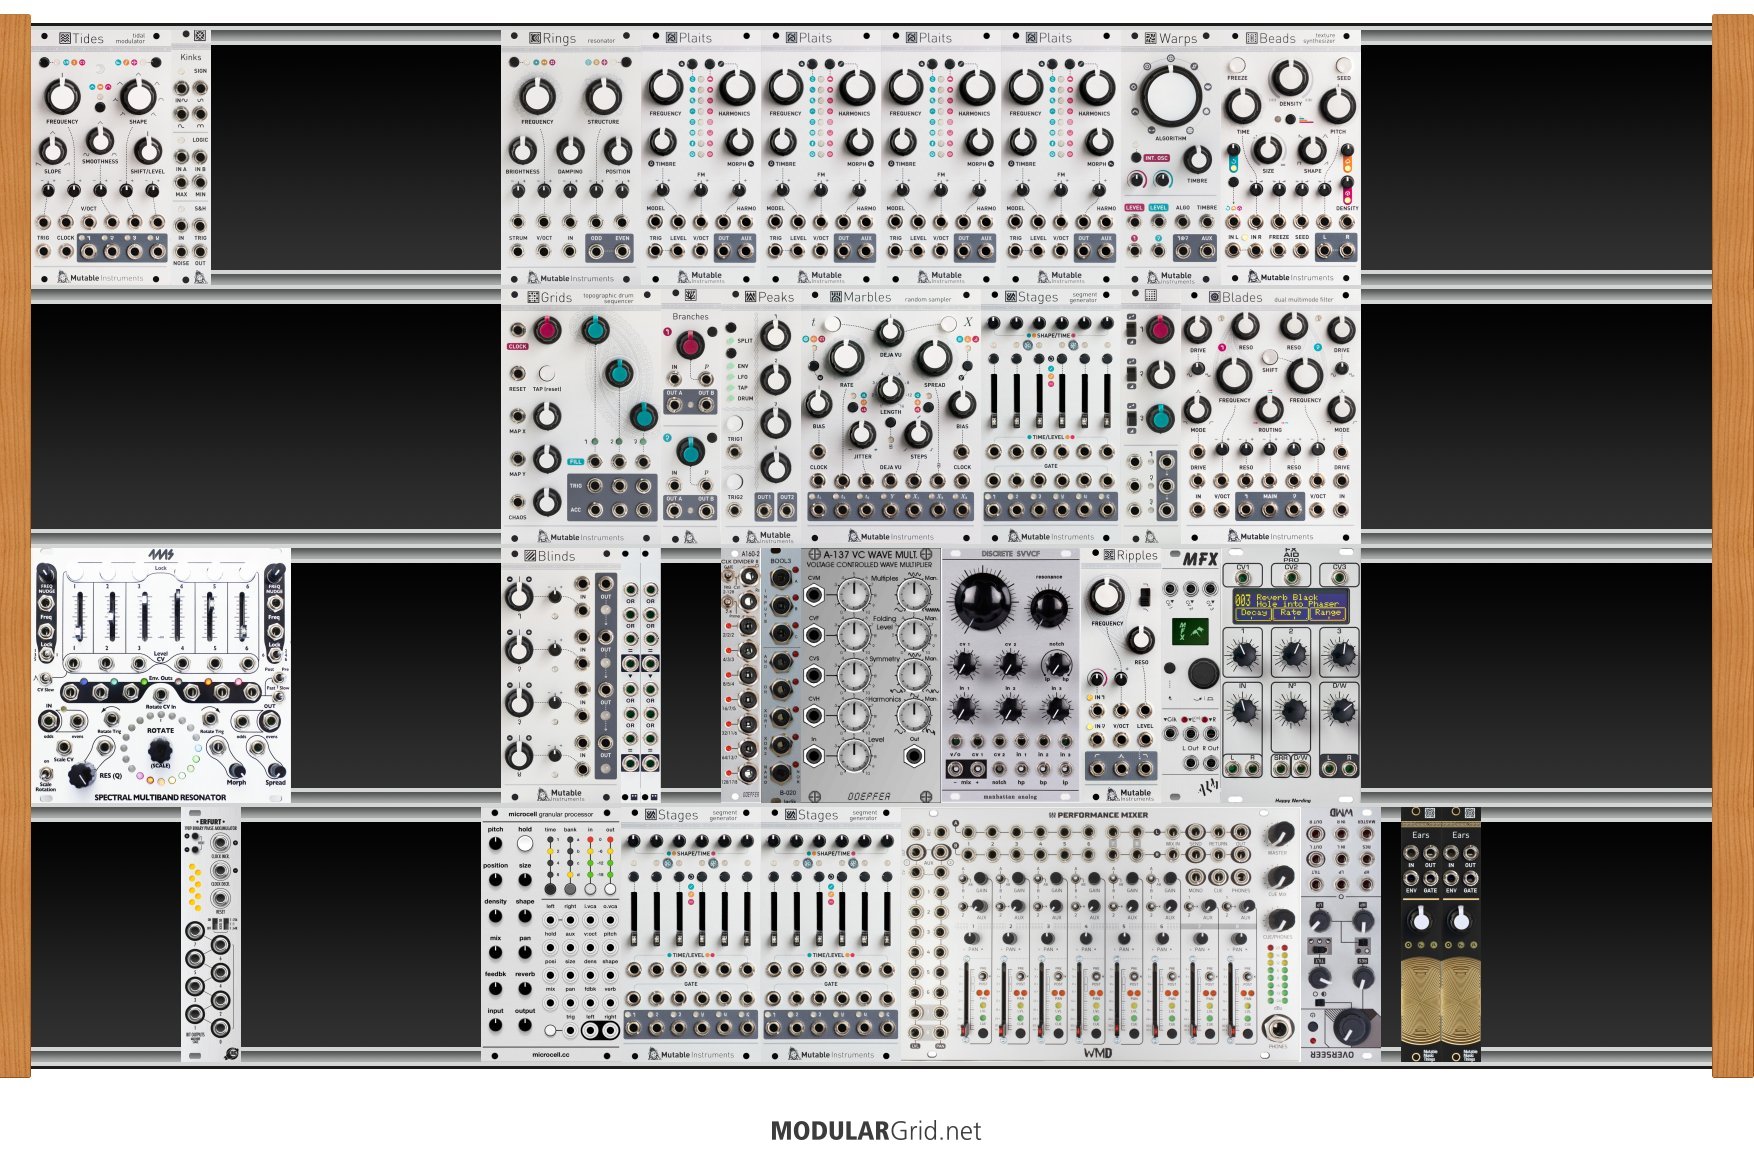Click the Beads DENSITY knob
The height and width of the screenshot is (1152, 1754).
pyautogui.click(x=1290, y=78)
